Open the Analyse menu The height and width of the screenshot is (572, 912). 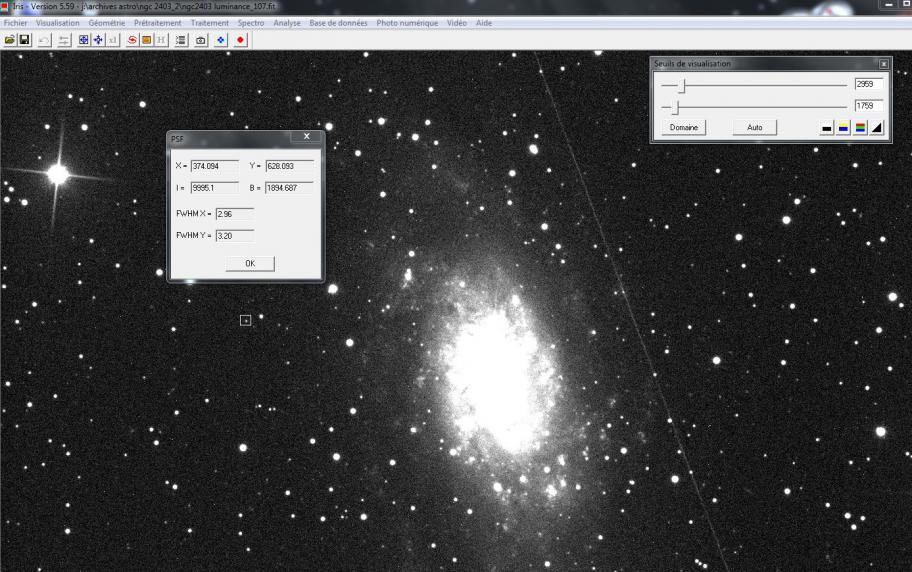[287, 23]
